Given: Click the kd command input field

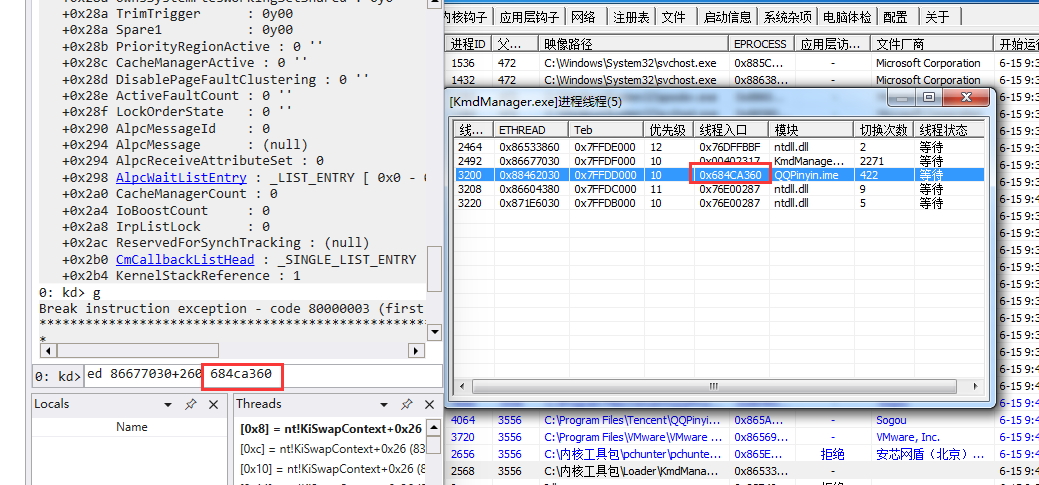Looking at the screenshot, I should pyautogui.click(x=260, y=375).
